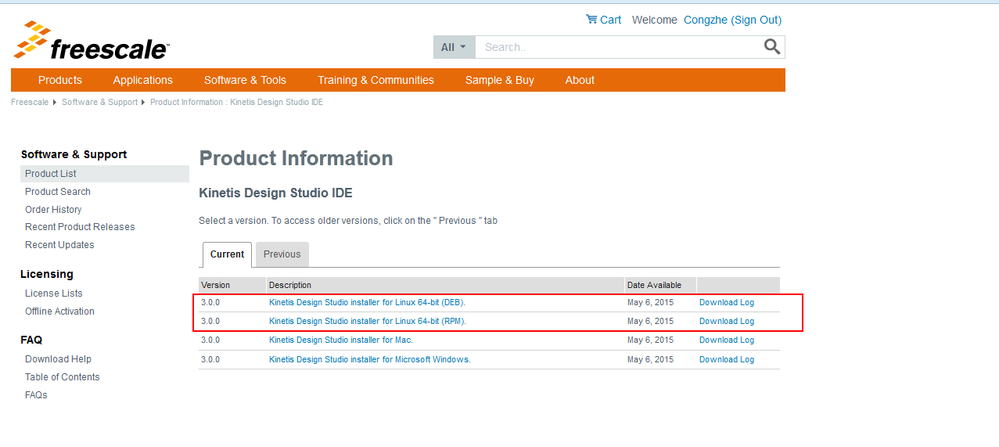Click into the Search input field
This screenshot has width=999, height=447.
point(618,47)
